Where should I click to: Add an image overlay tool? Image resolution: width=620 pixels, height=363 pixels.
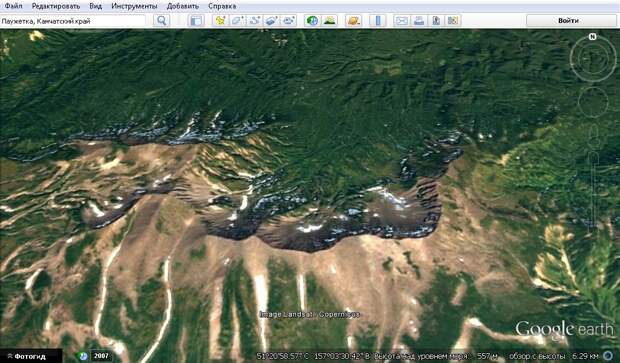coord(272,21)
